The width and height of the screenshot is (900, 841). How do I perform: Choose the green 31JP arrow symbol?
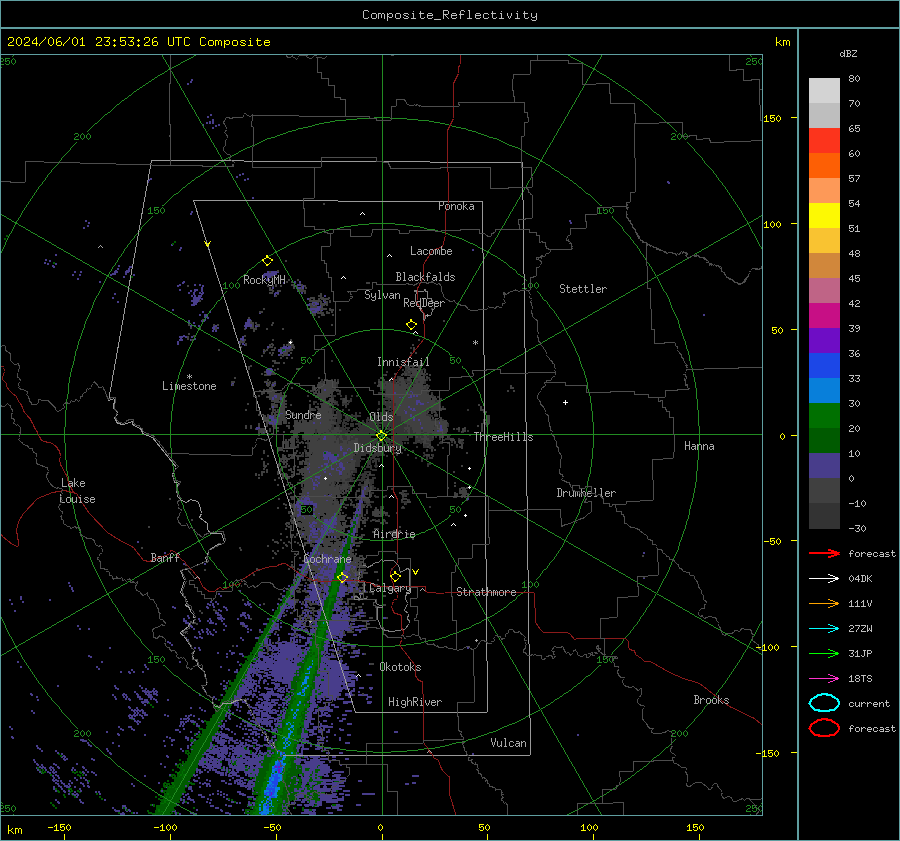(x=824, y=653)
